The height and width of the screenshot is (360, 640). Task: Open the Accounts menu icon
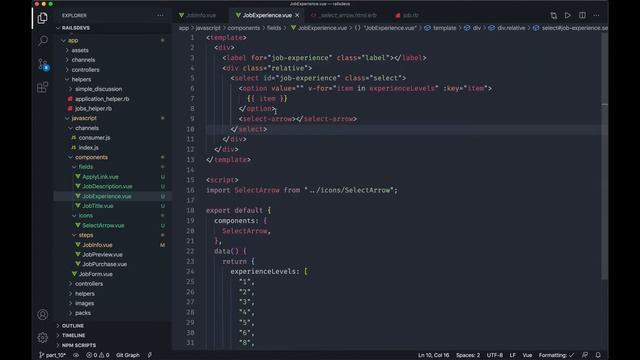42,314
